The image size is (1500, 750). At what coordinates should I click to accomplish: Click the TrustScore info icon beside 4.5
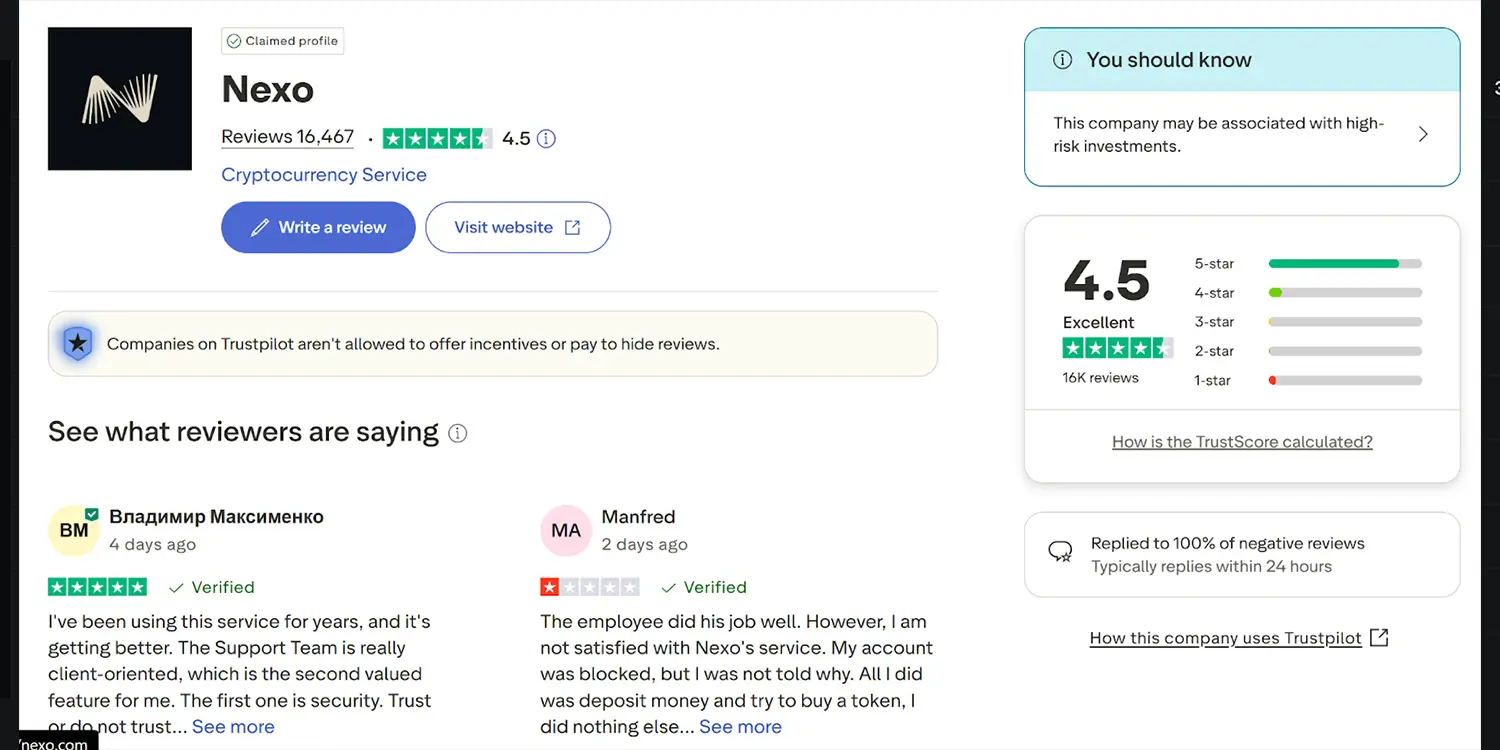click(546, 139)
